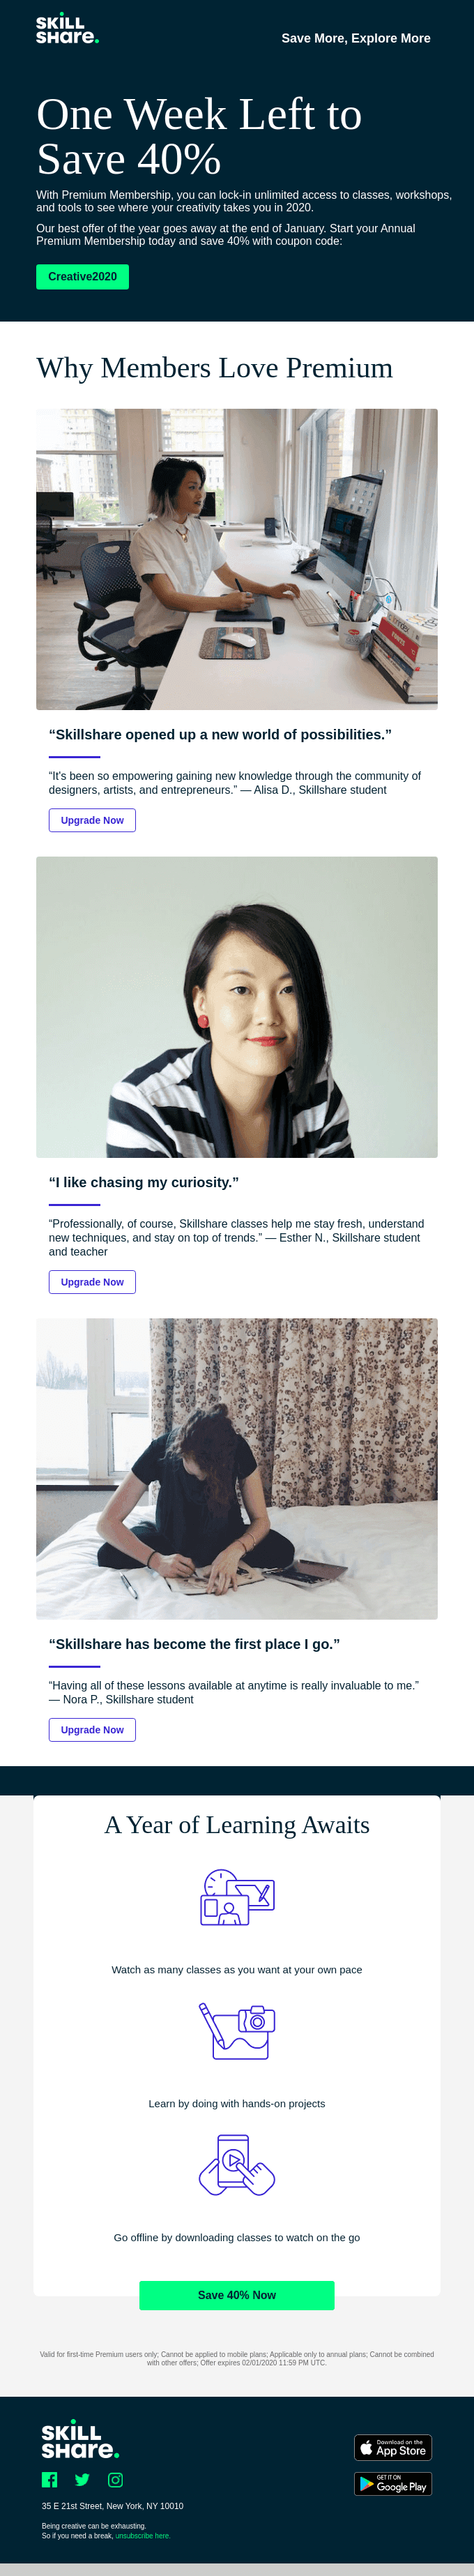Click the Skillshare logo in the header
Image resolution: width=474 pixels, height=2576 pixels.
pyautogui.click(x=68, y=30)
